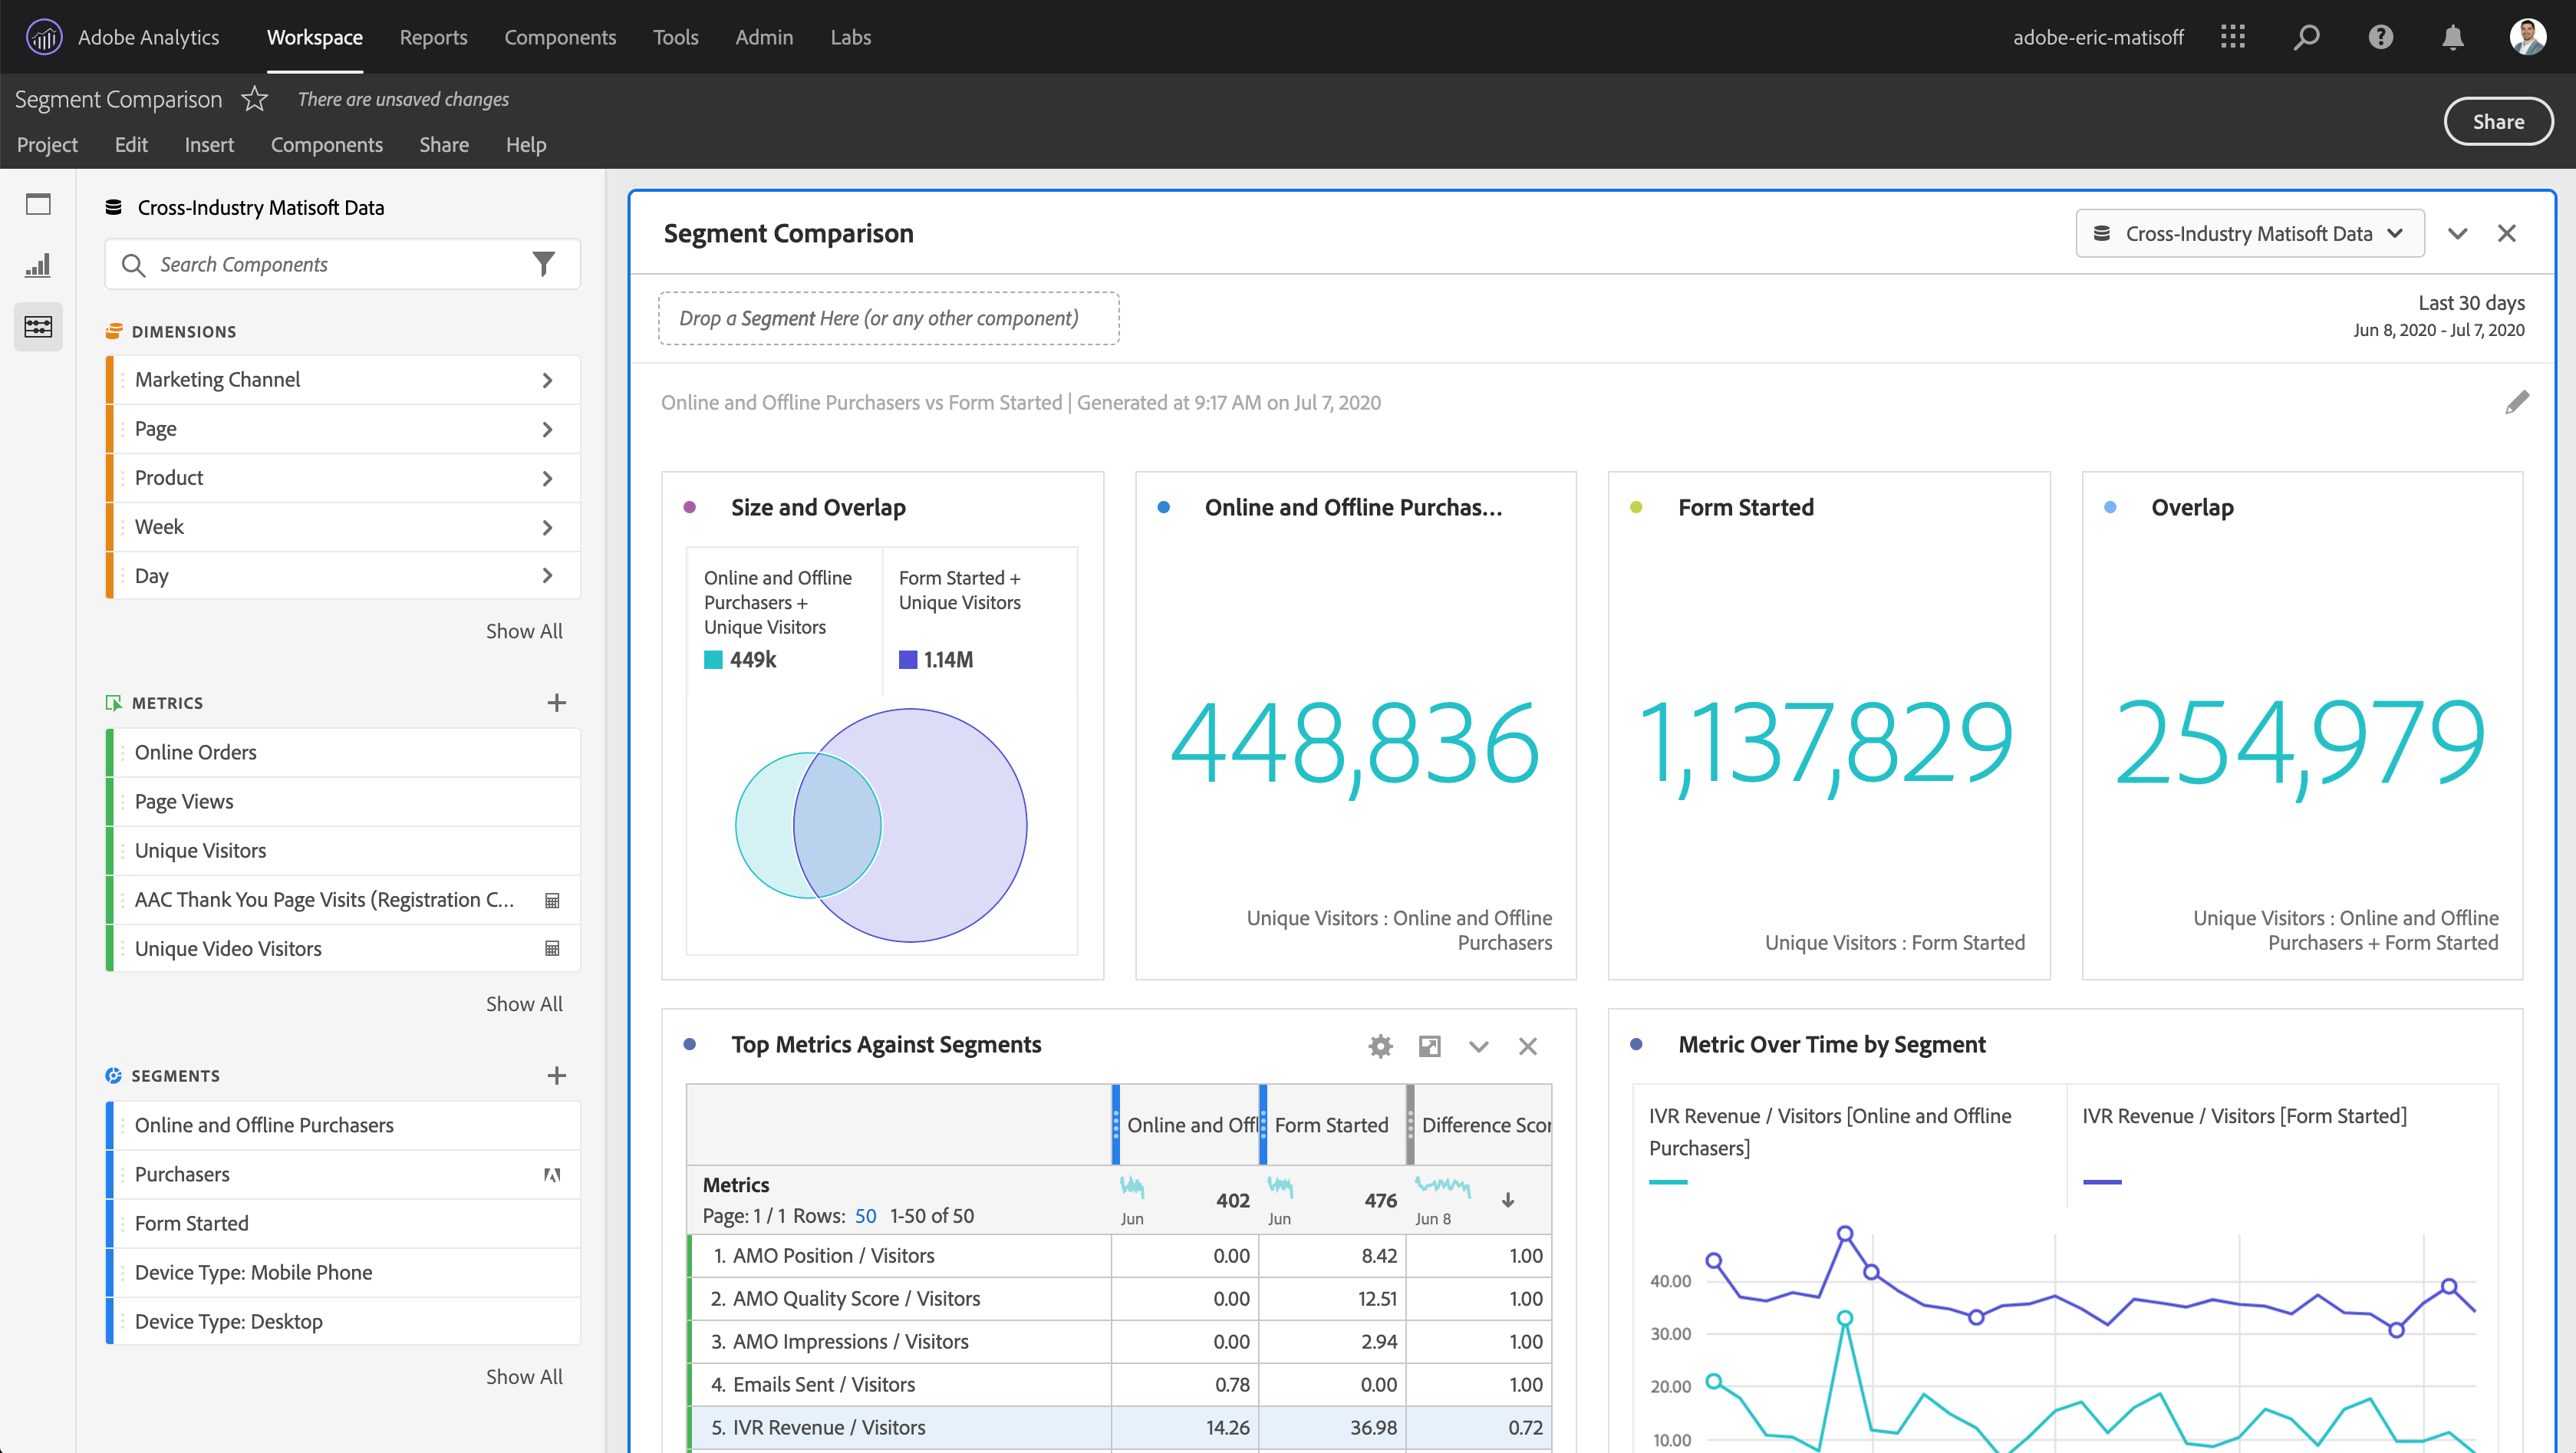The image size is (2576, 1453).
Task: Open the Visualizations bar chart icon
Action: 38,266
